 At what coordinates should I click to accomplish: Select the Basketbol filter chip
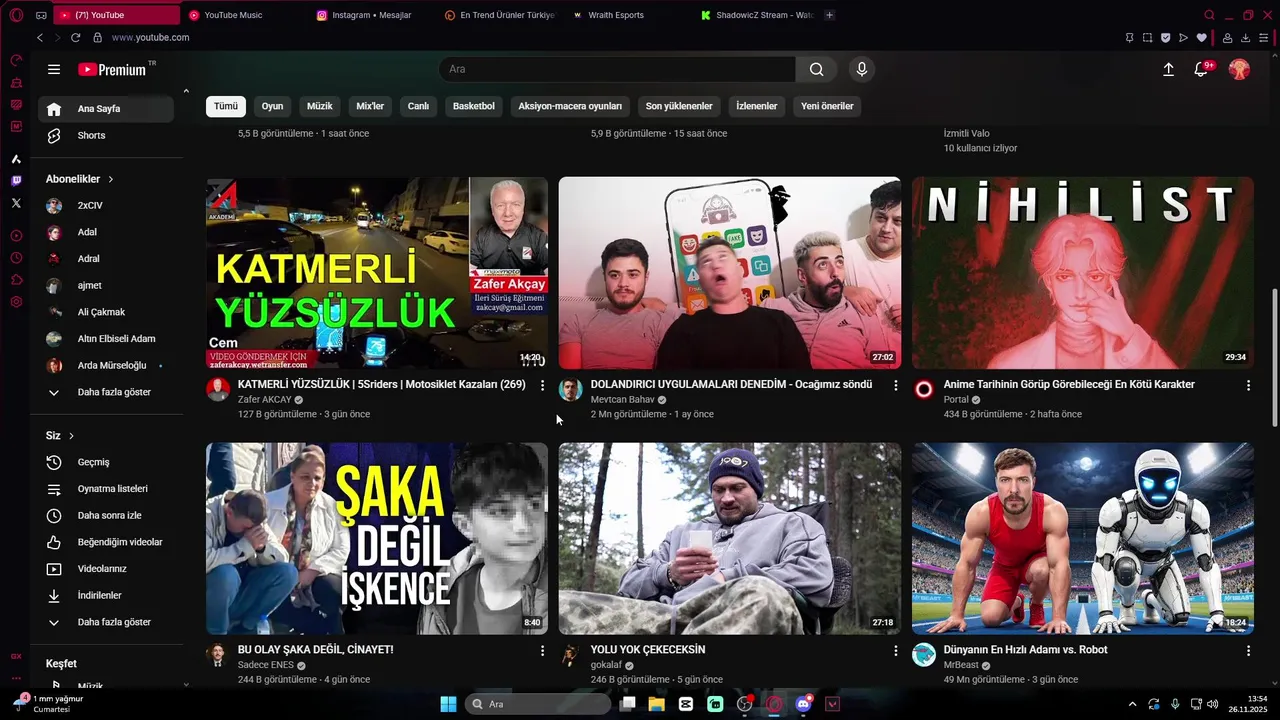tap(474, 106)
